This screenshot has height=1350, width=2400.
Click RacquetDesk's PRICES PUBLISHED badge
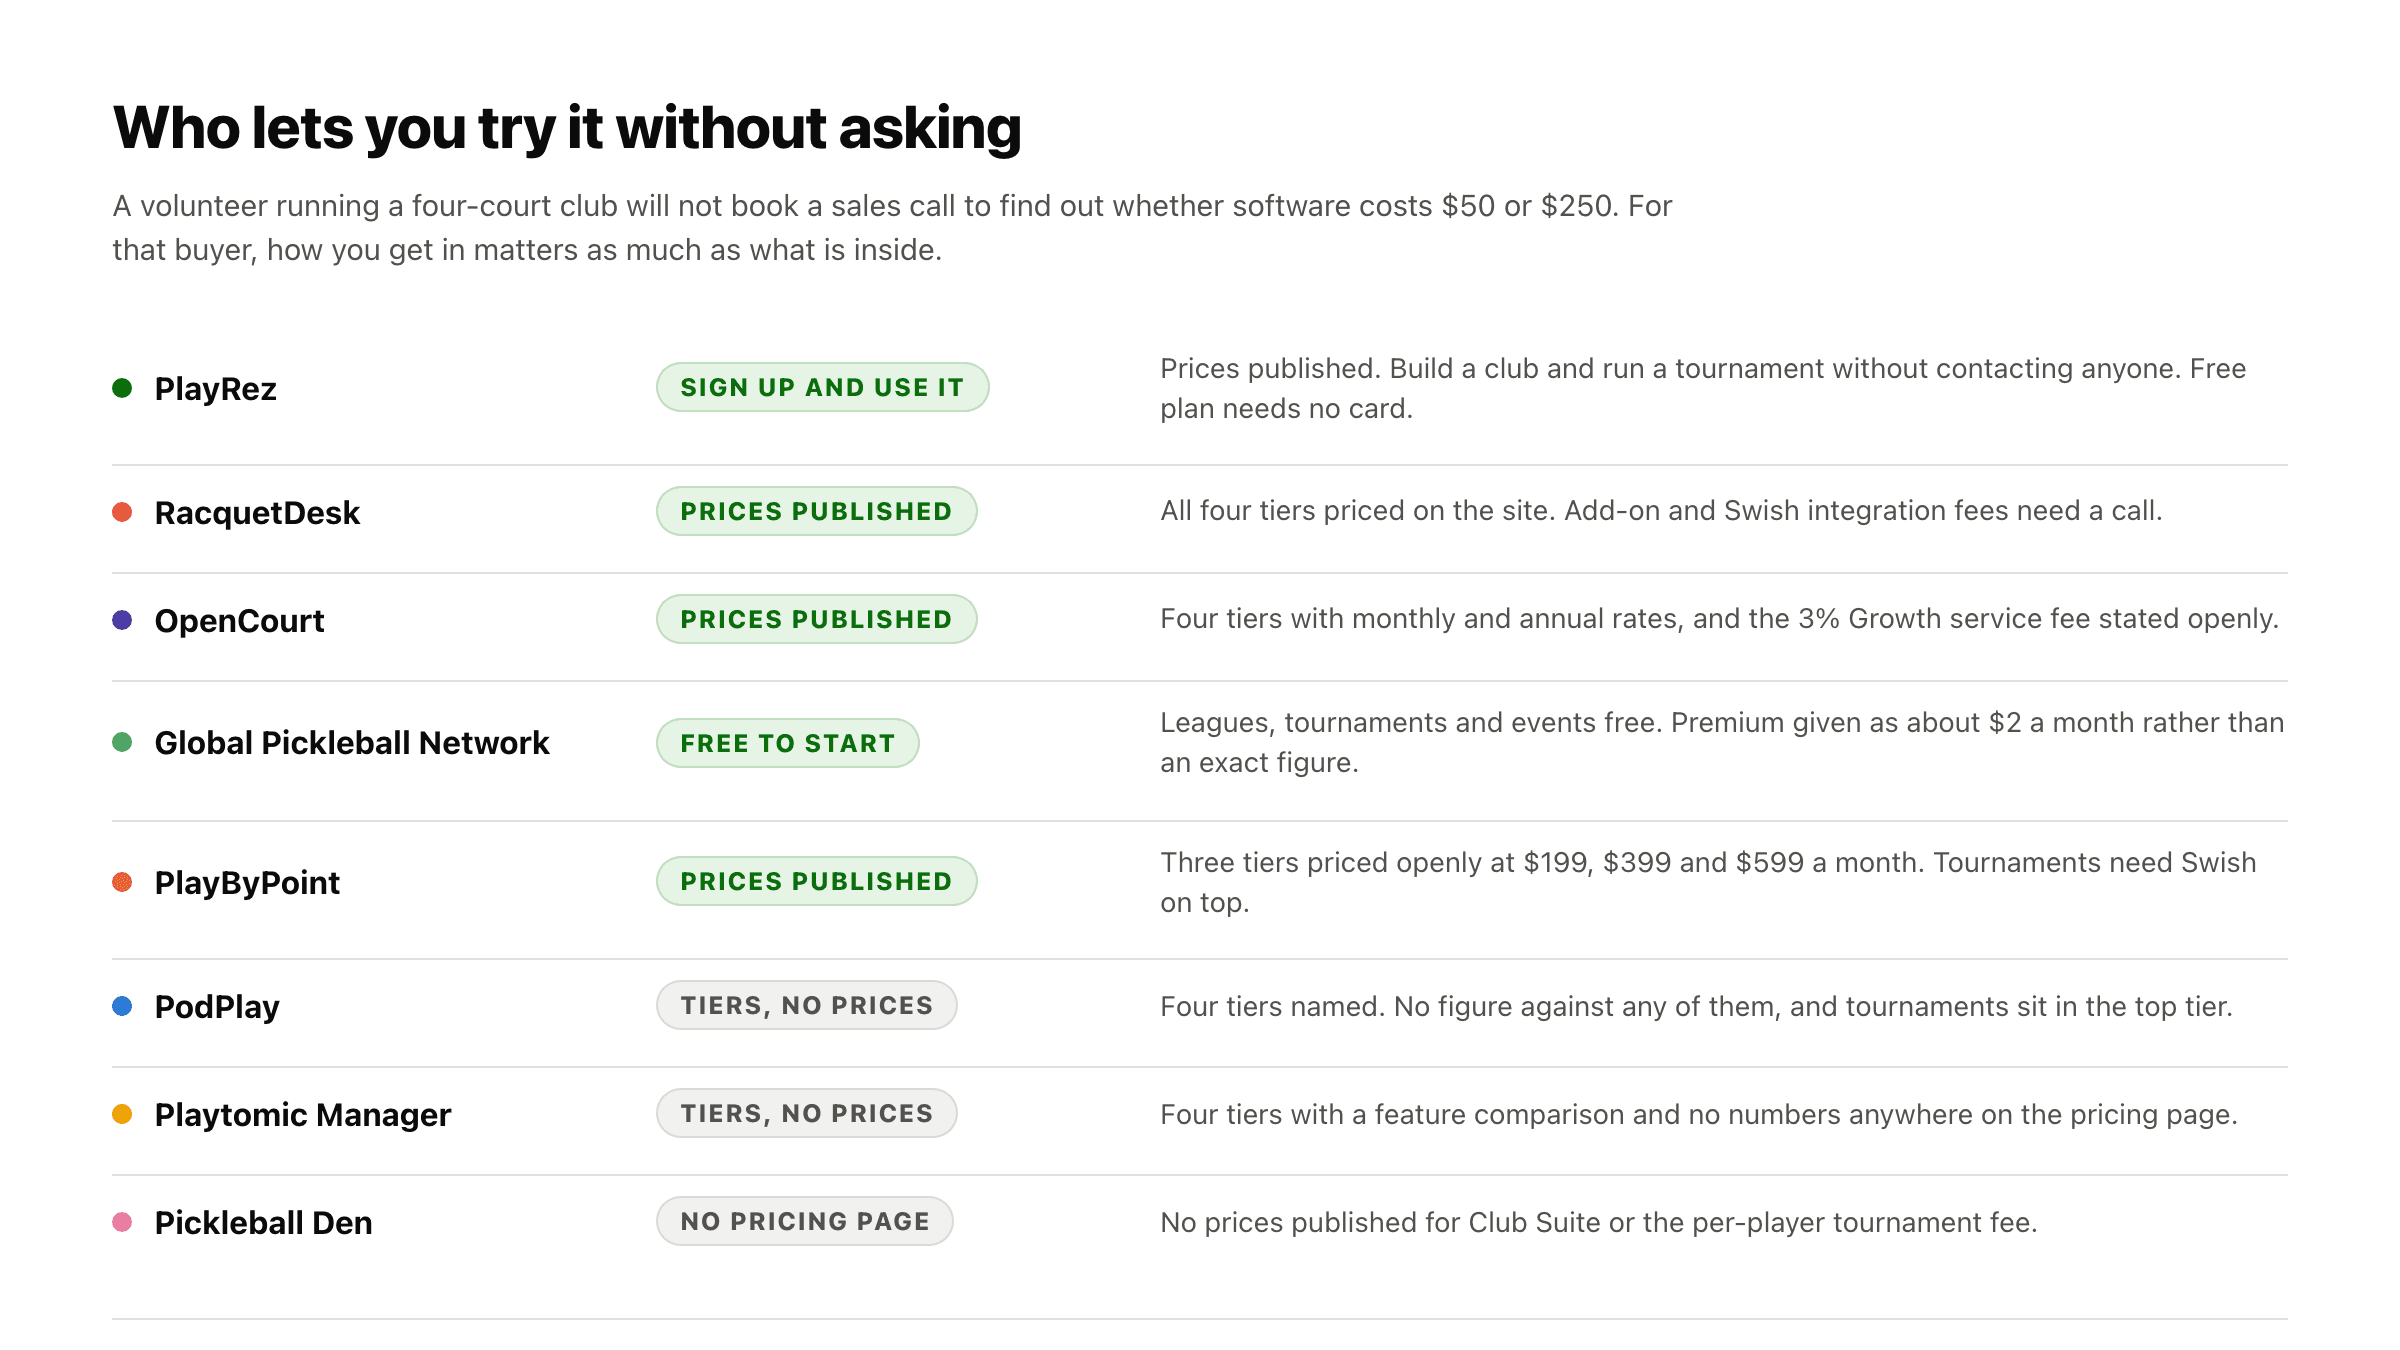(x=816, y=511)
